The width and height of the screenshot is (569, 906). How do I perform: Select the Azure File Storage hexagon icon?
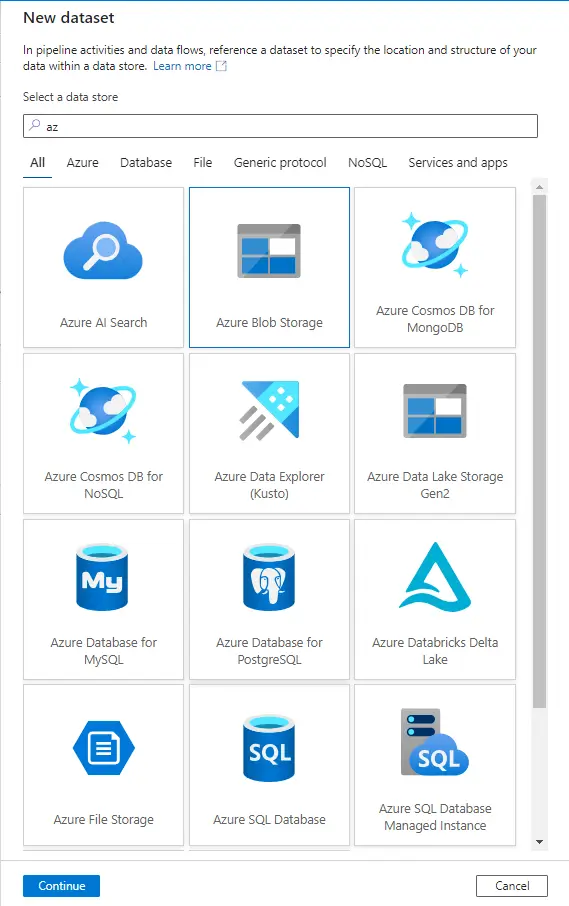(103, 748)
